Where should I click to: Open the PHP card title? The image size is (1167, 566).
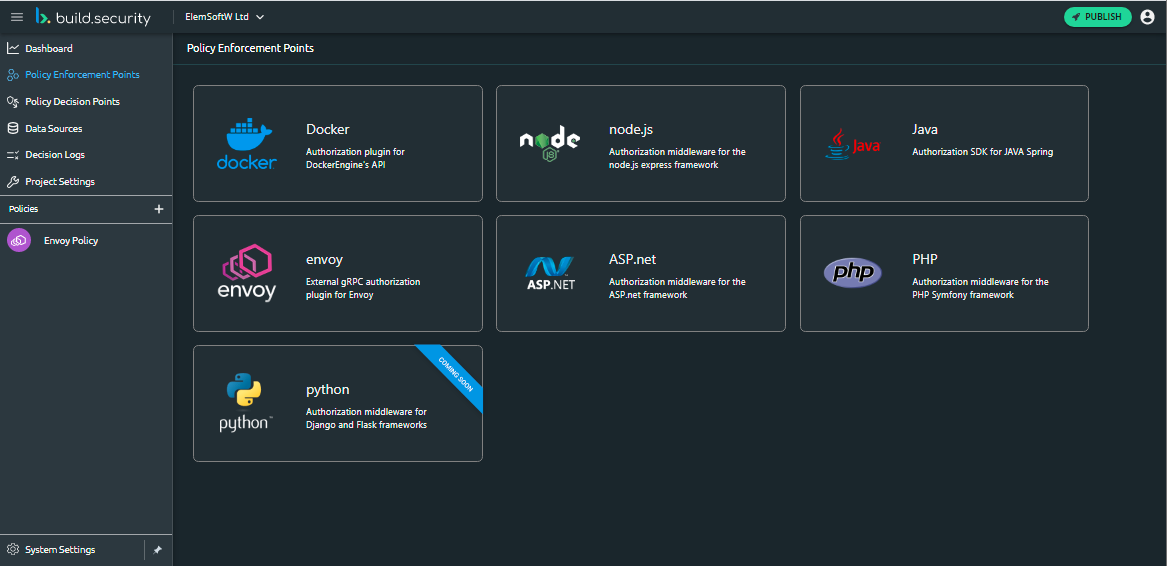924,259
